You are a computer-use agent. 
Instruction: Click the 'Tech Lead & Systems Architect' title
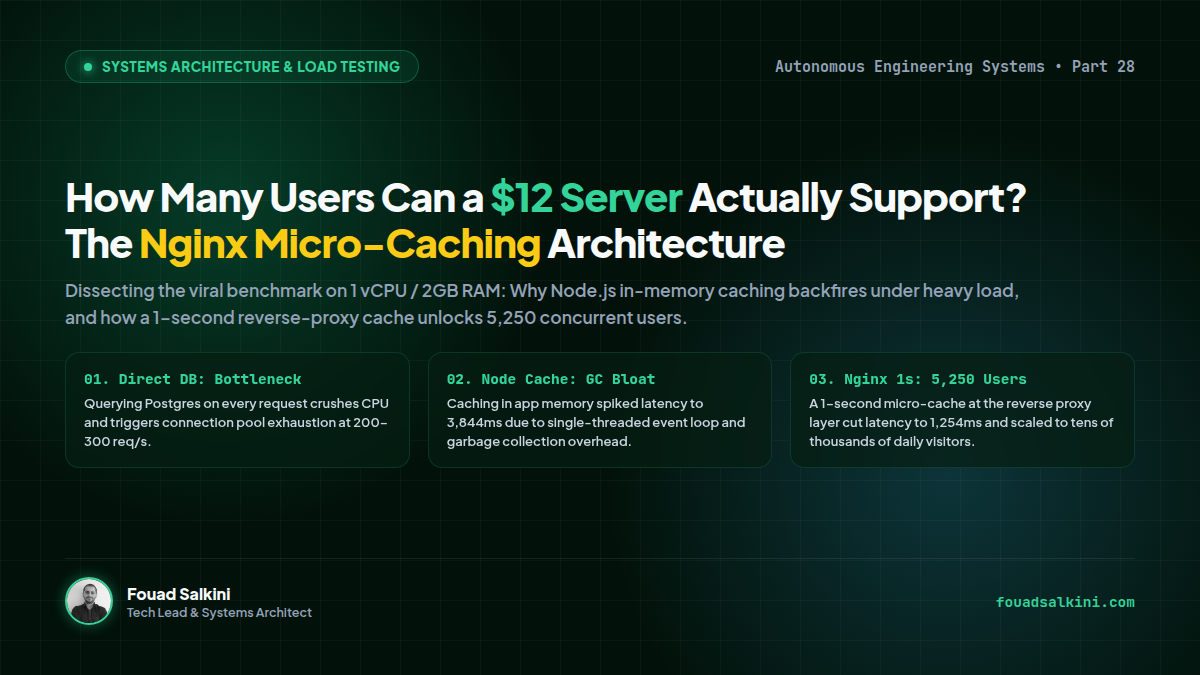pos(220,613)
